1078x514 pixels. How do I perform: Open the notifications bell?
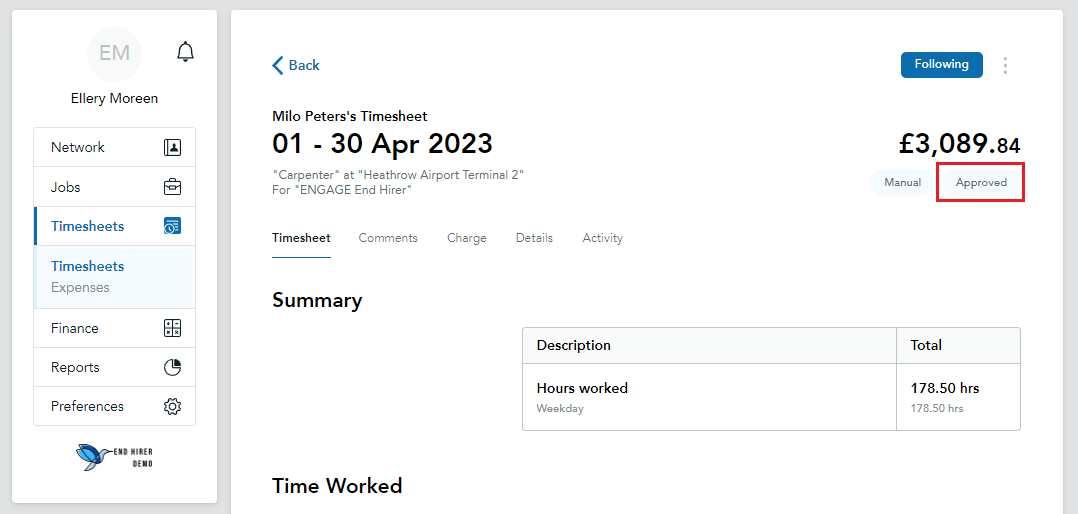tap(185, 52)
